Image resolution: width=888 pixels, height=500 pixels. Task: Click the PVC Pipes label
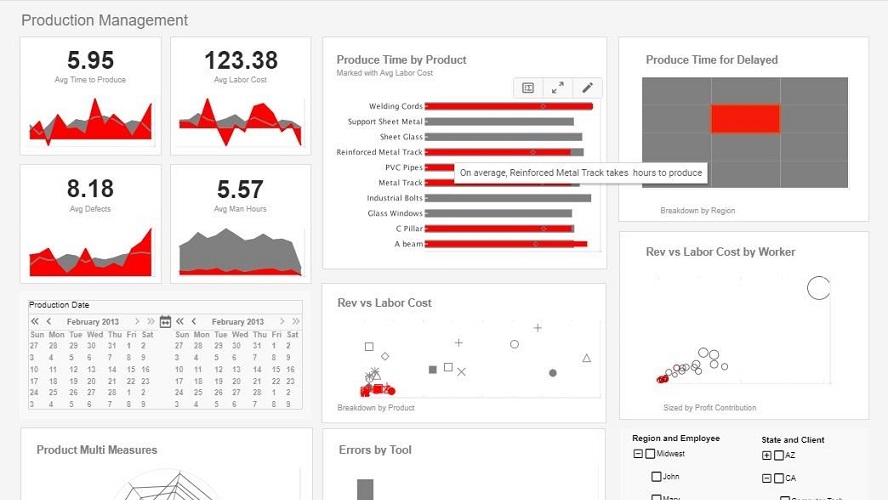(404, 168)
